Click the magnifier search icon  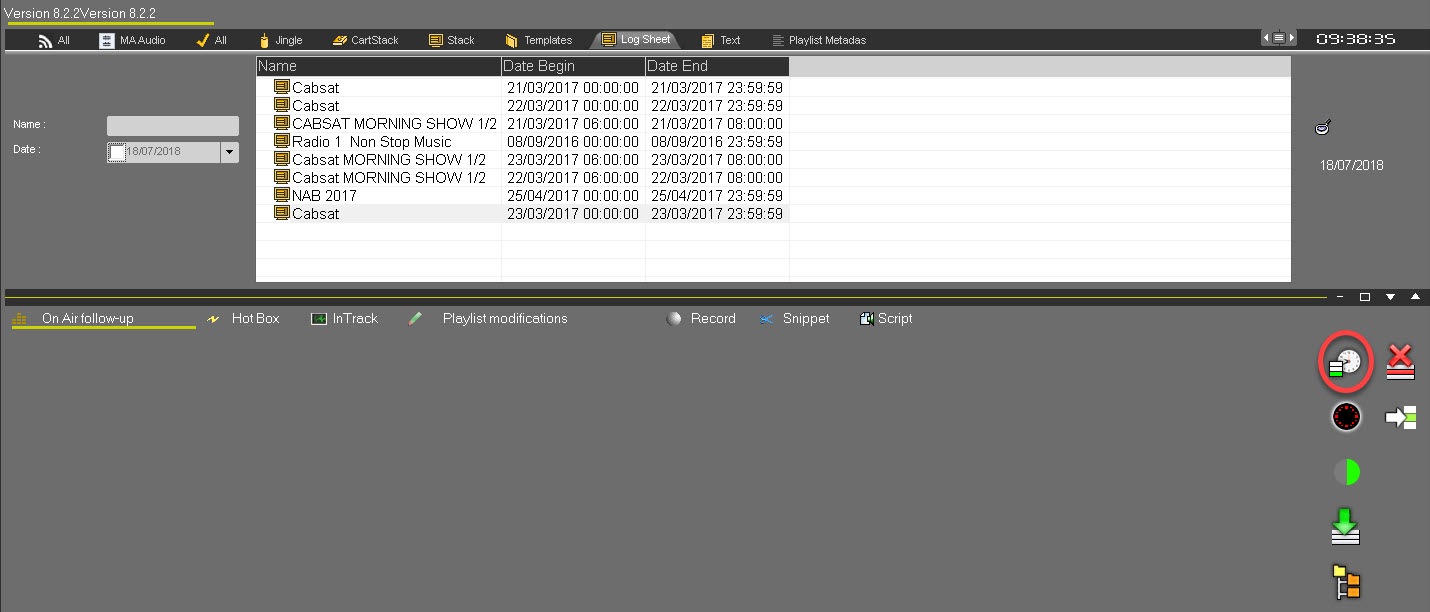click(1322, 127)
